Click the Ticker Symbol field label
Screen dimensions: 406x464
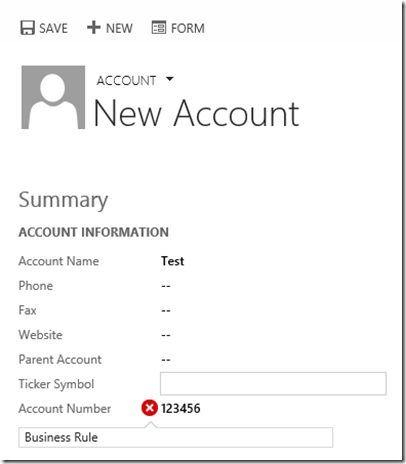[56, 384]
